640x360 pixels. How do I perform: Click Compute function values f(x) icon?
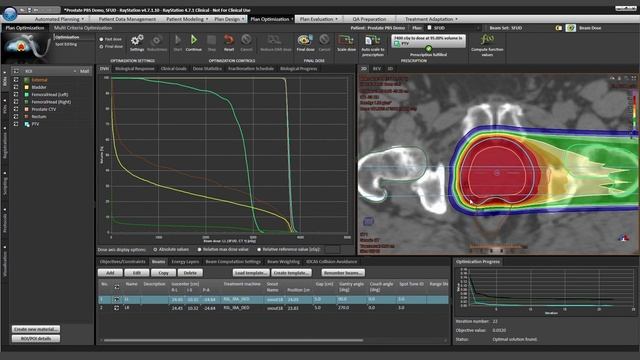pyautogui.click(x=487, y=40)
